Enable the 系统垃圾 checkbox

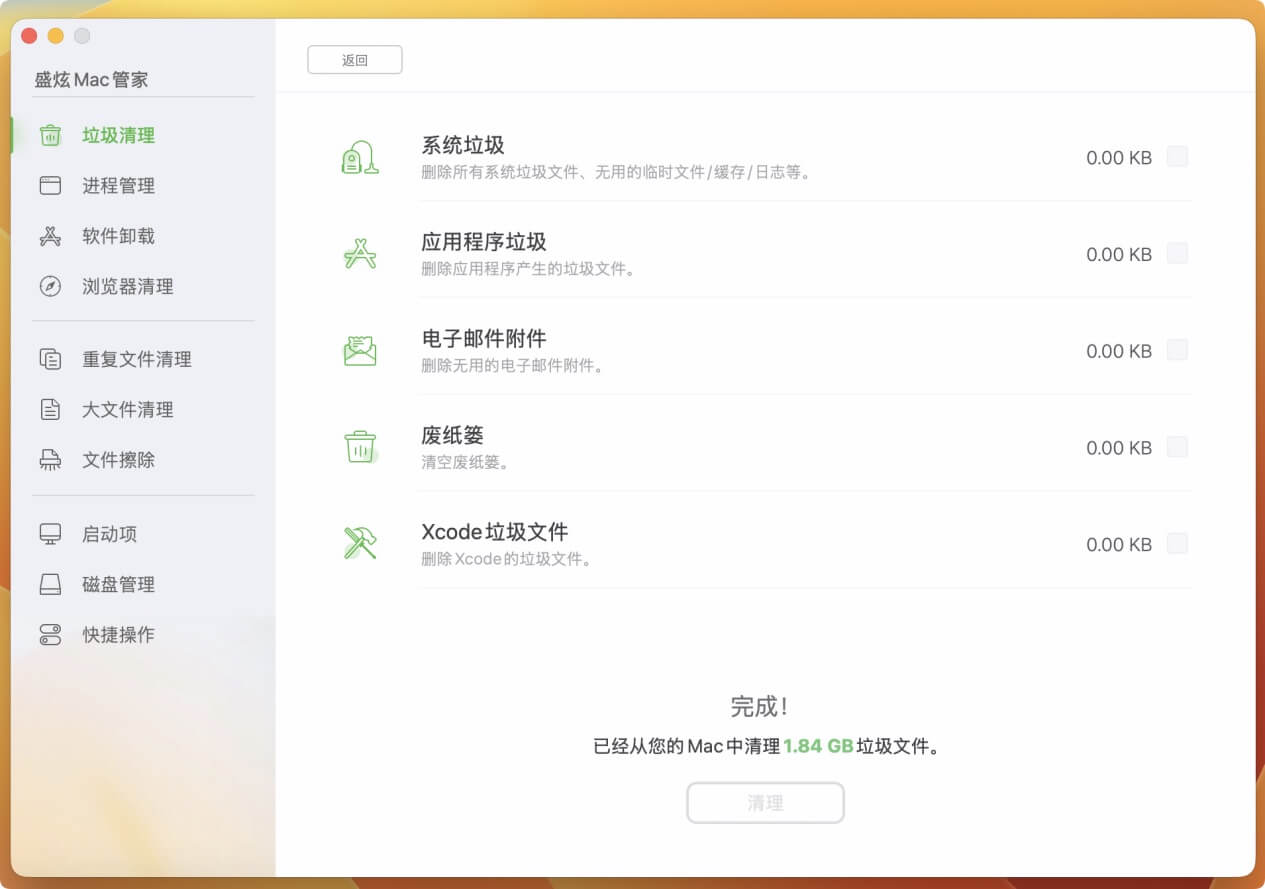point(1177,157)
